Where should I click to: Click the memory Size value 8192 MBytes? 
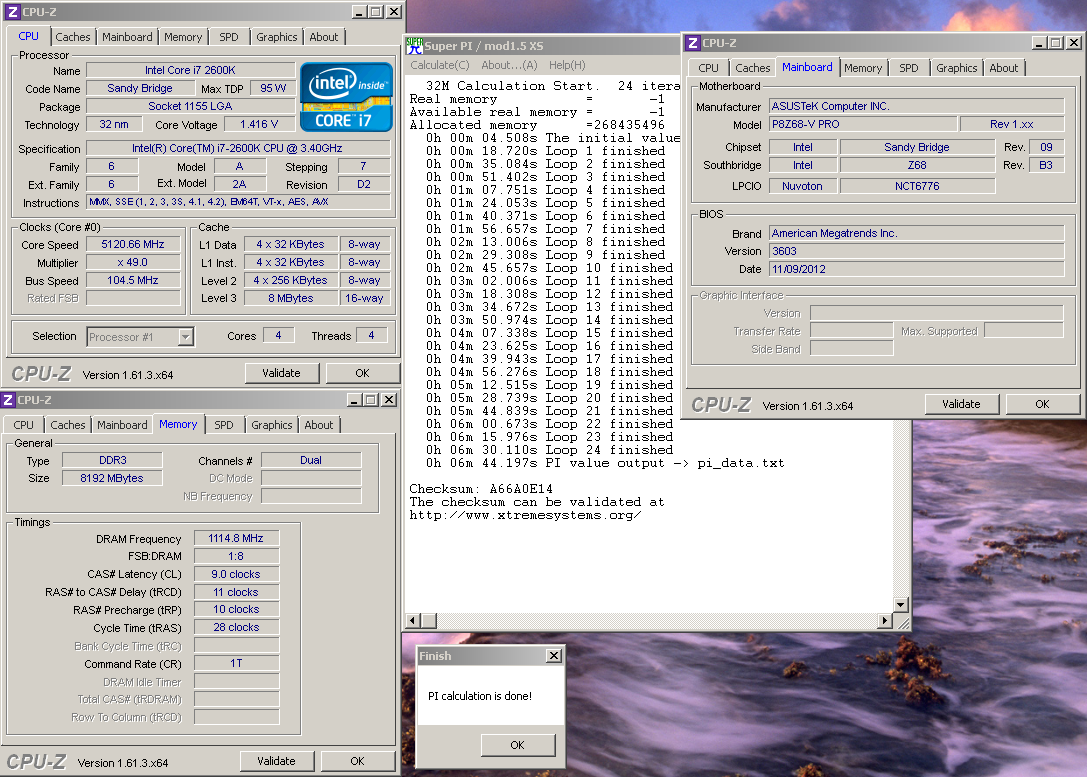tap(112, 478)
